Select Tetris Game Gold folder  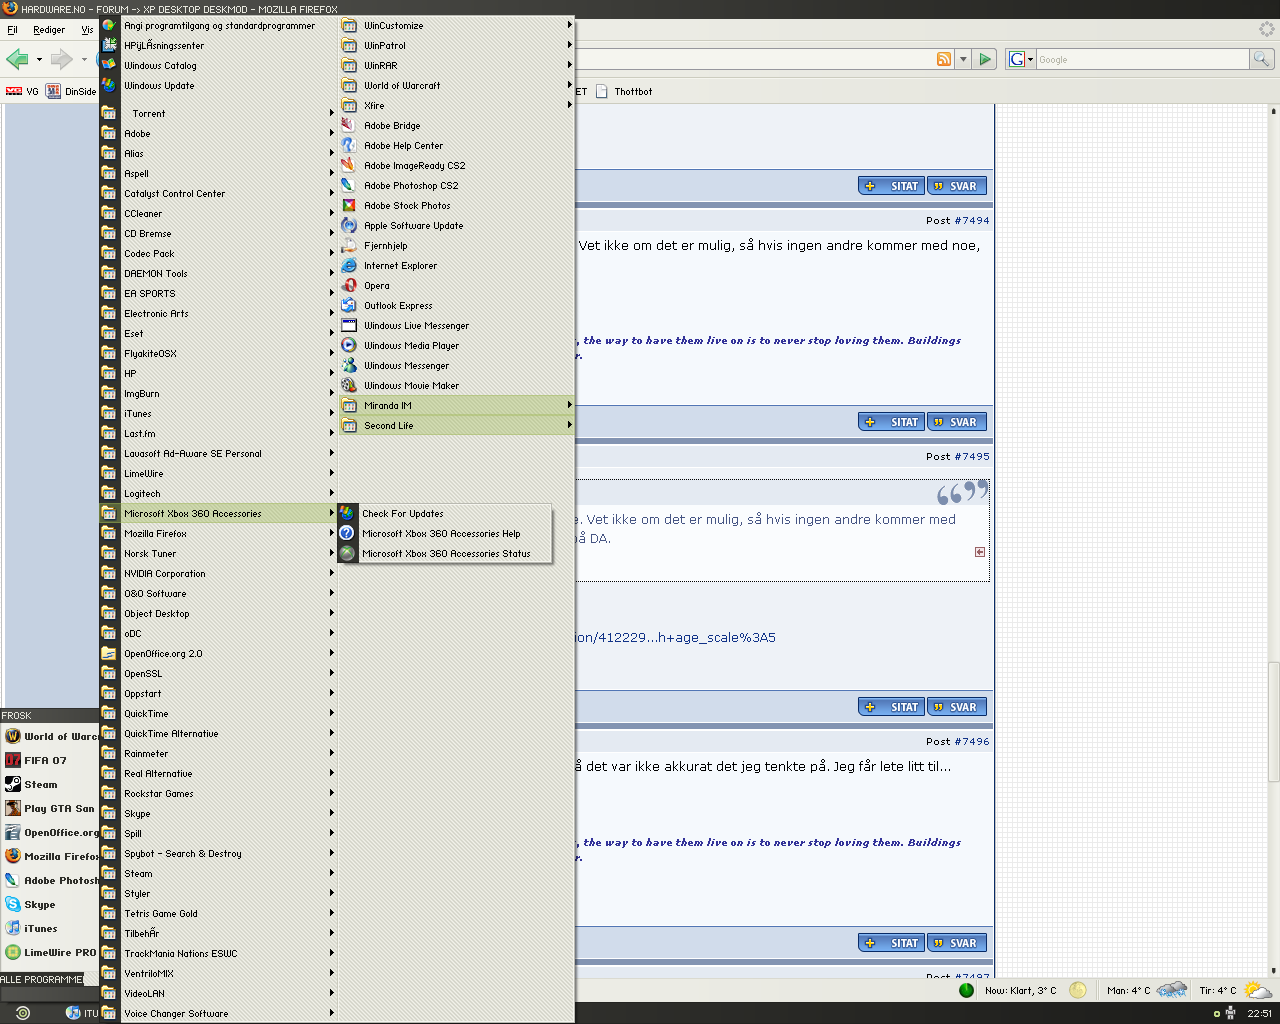(218, 914)
